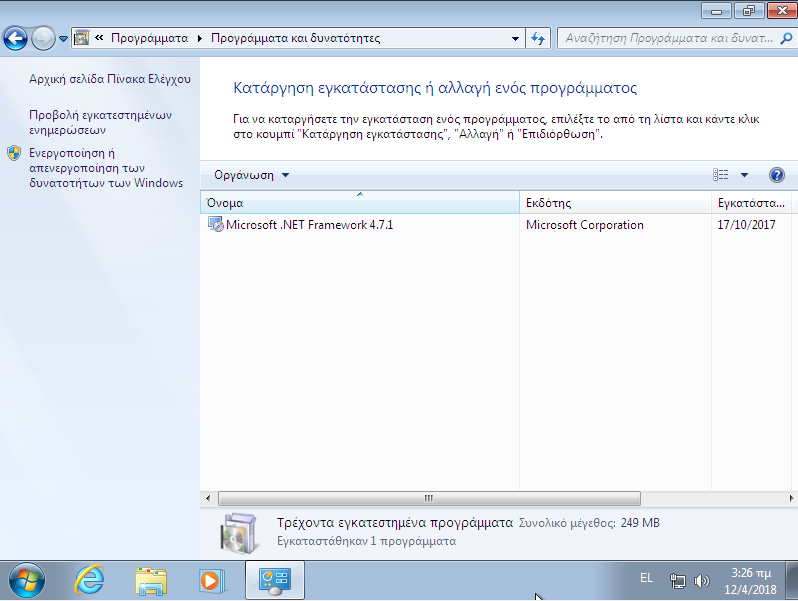Viewport: 798px width, 601px height.
Task: Launch Internet Explorer from taskbar
Action: coord(90,580)
